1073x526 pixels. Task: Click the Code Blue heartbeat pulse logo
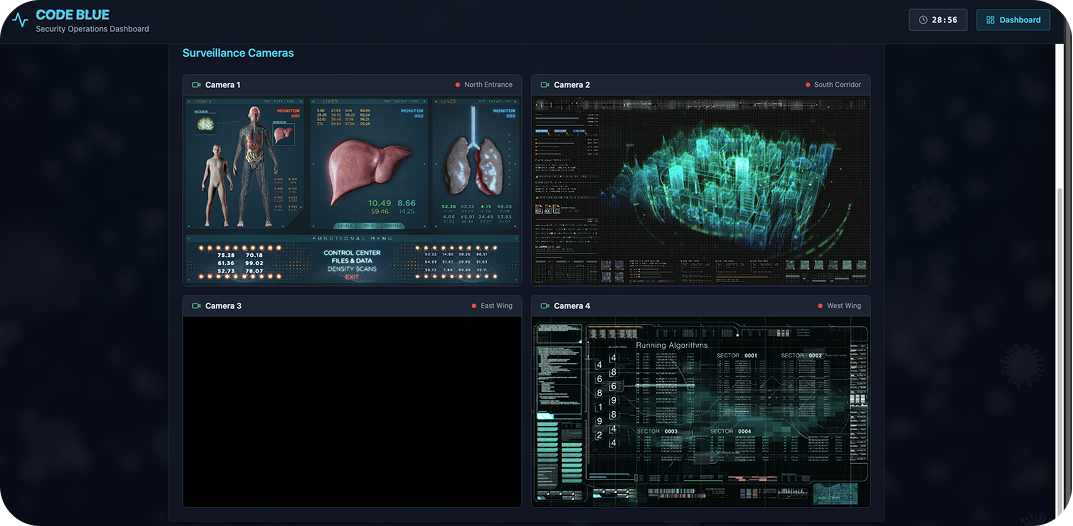click(19, 20)
